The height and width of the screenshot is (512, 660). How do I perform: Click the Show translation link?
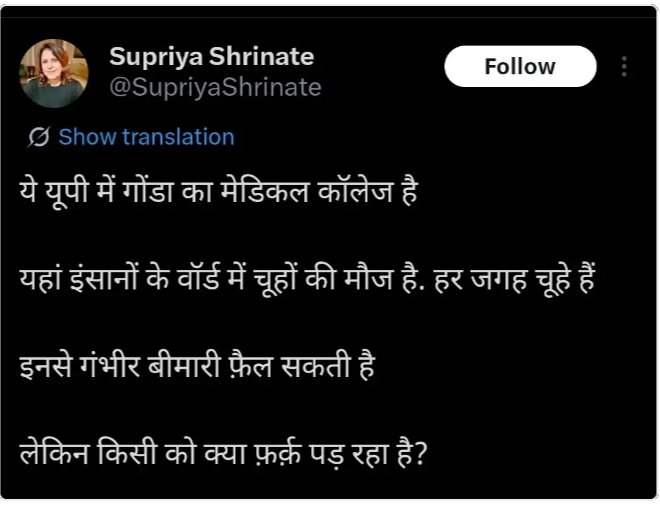146,137
